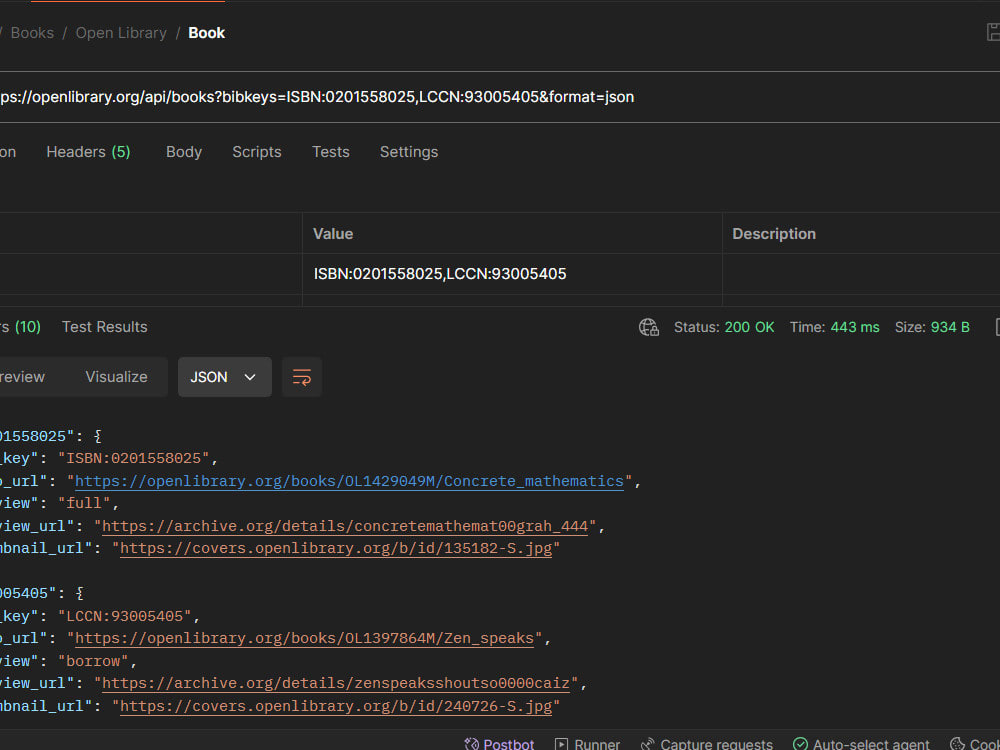The image size is (1000, 750).
Task: Open the JSON format dropdown
Action: tap(224, 377)
